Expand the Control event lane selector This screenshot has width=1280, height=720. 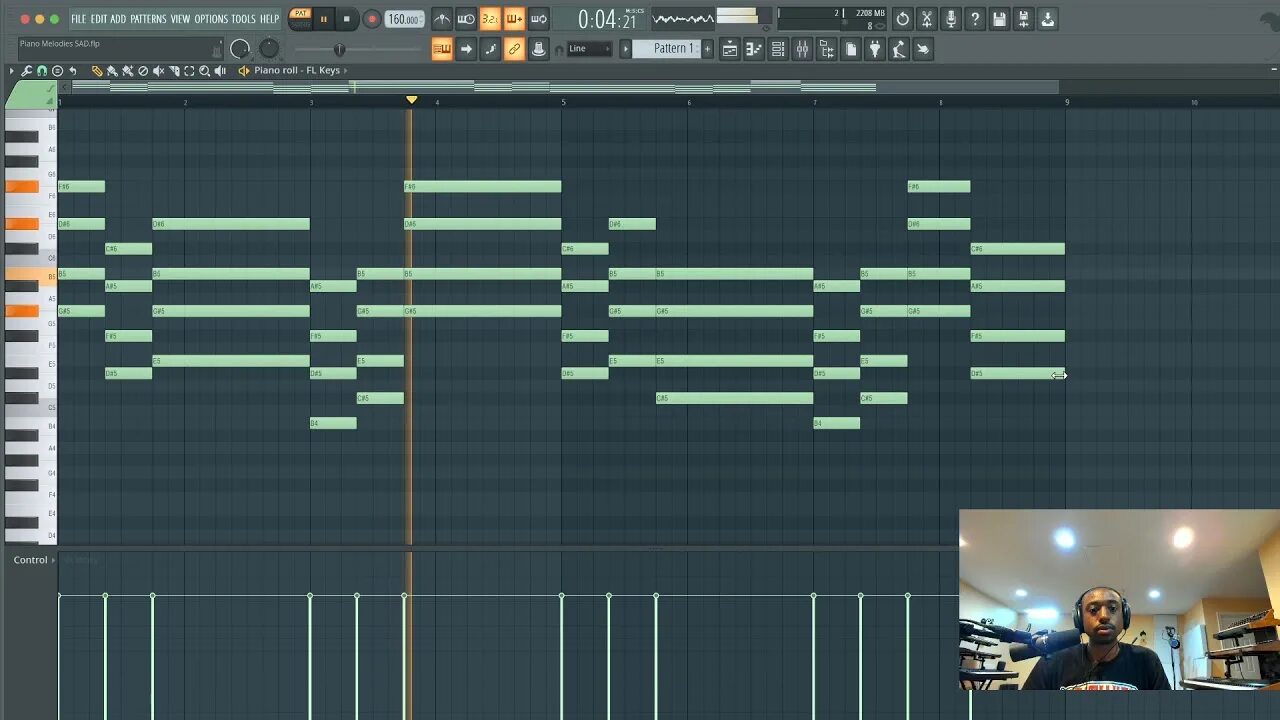coord(35,560)
